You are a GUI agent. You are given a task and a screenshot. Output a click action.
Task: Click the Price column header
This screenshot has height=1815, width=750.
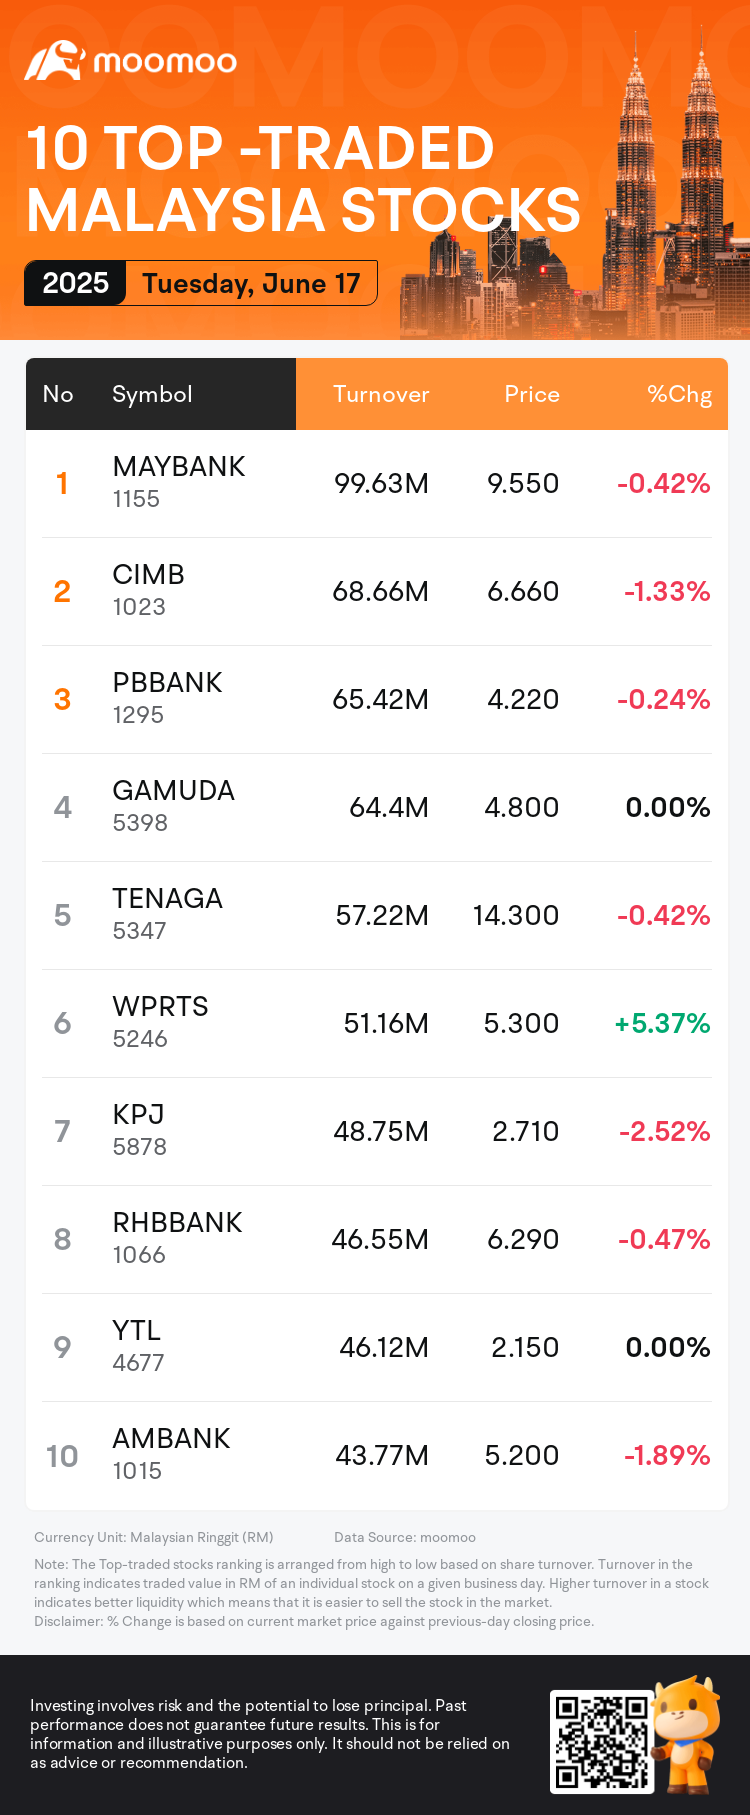(531, 394)
